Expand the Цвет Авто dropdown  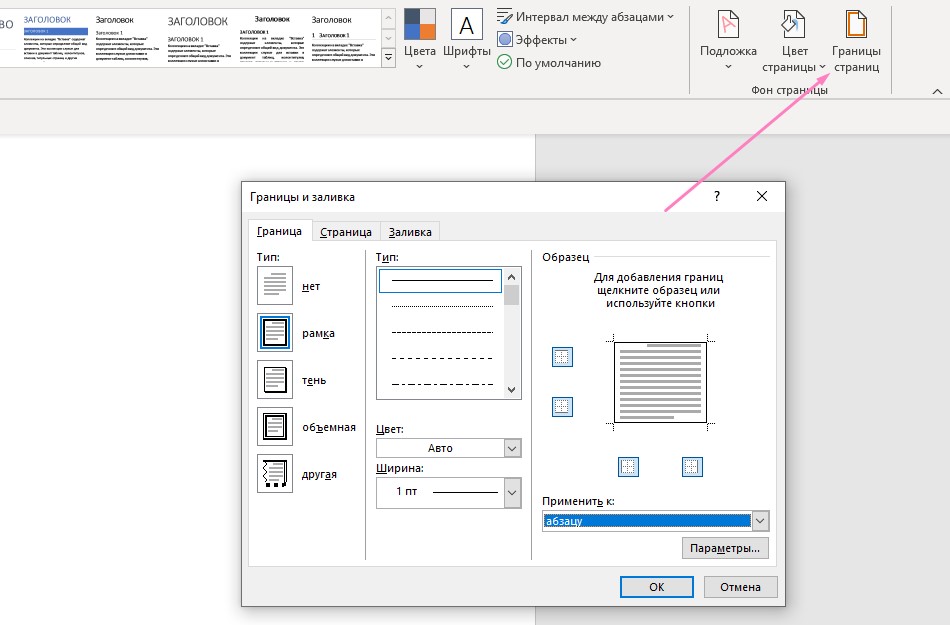(512, 449)
